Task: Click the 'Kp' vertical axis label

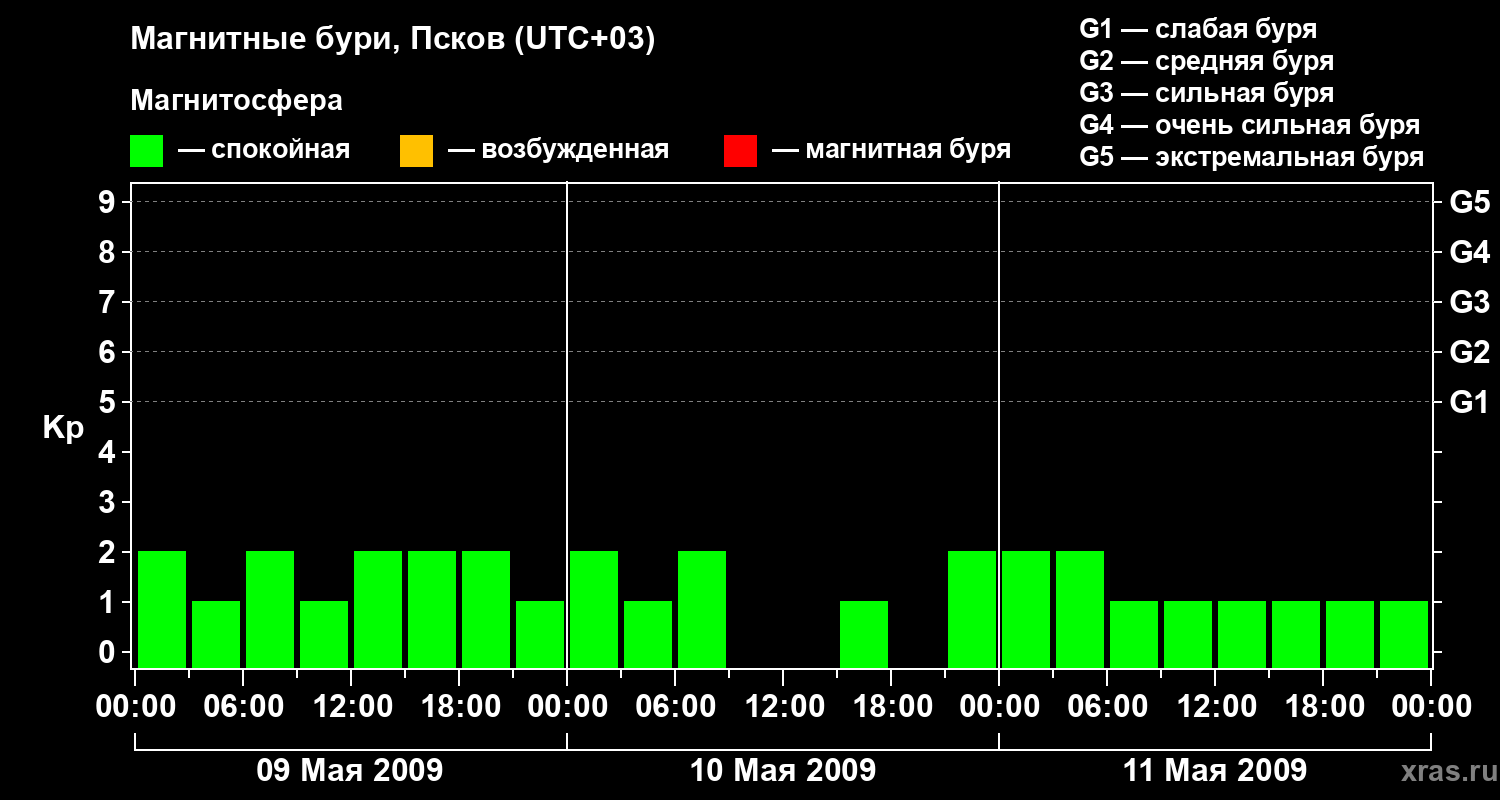Action: click(x=63, y=428)
